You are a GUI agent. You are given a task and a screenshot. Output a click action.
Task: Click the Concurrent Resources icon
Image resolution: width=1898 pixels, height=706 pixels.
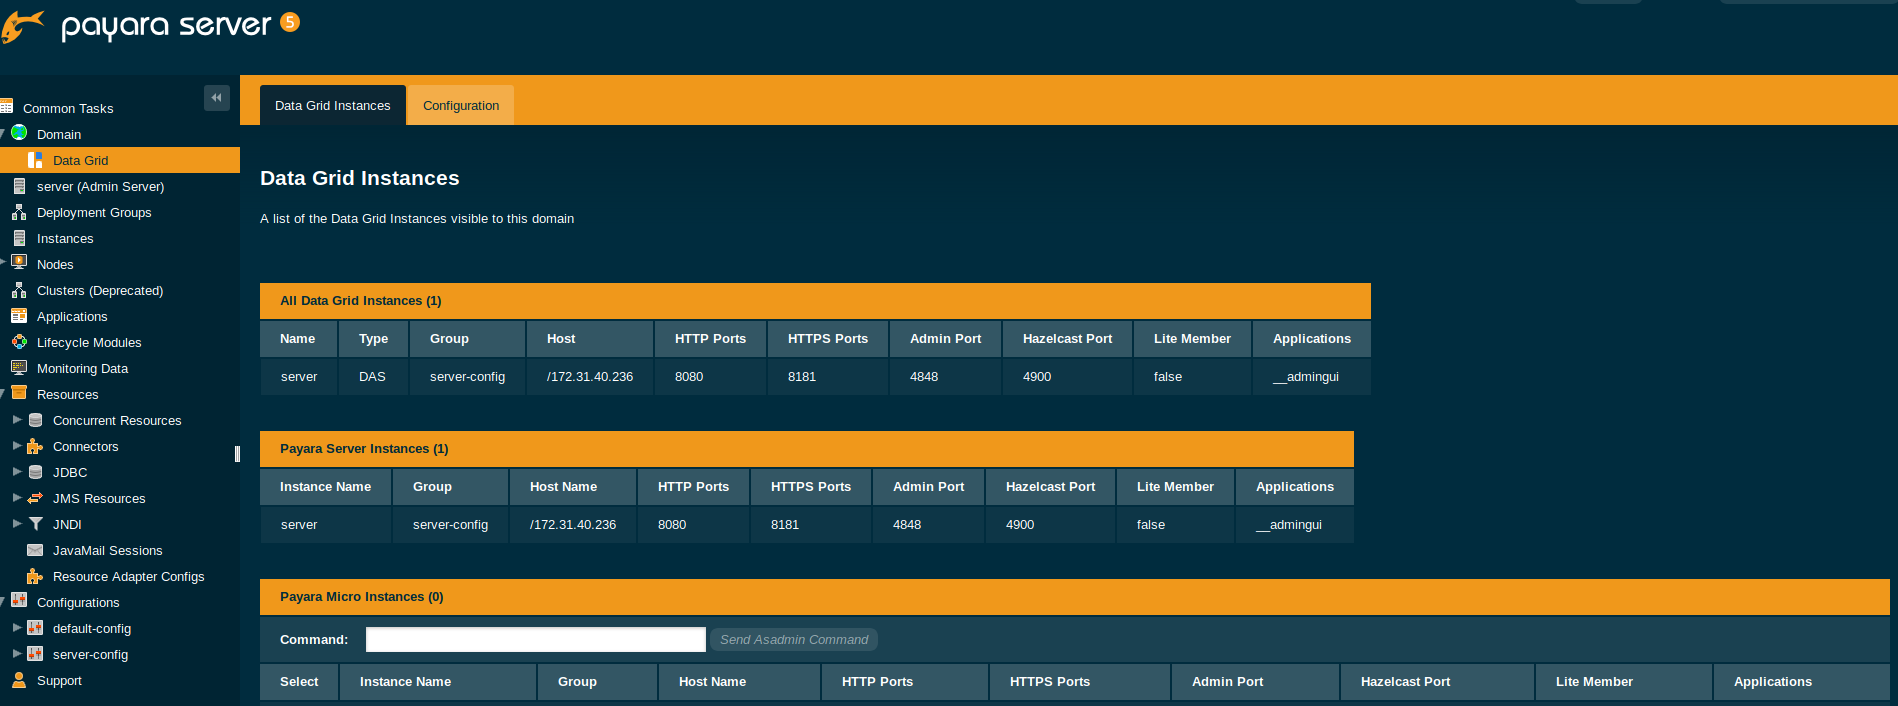[x=35, y=420]
